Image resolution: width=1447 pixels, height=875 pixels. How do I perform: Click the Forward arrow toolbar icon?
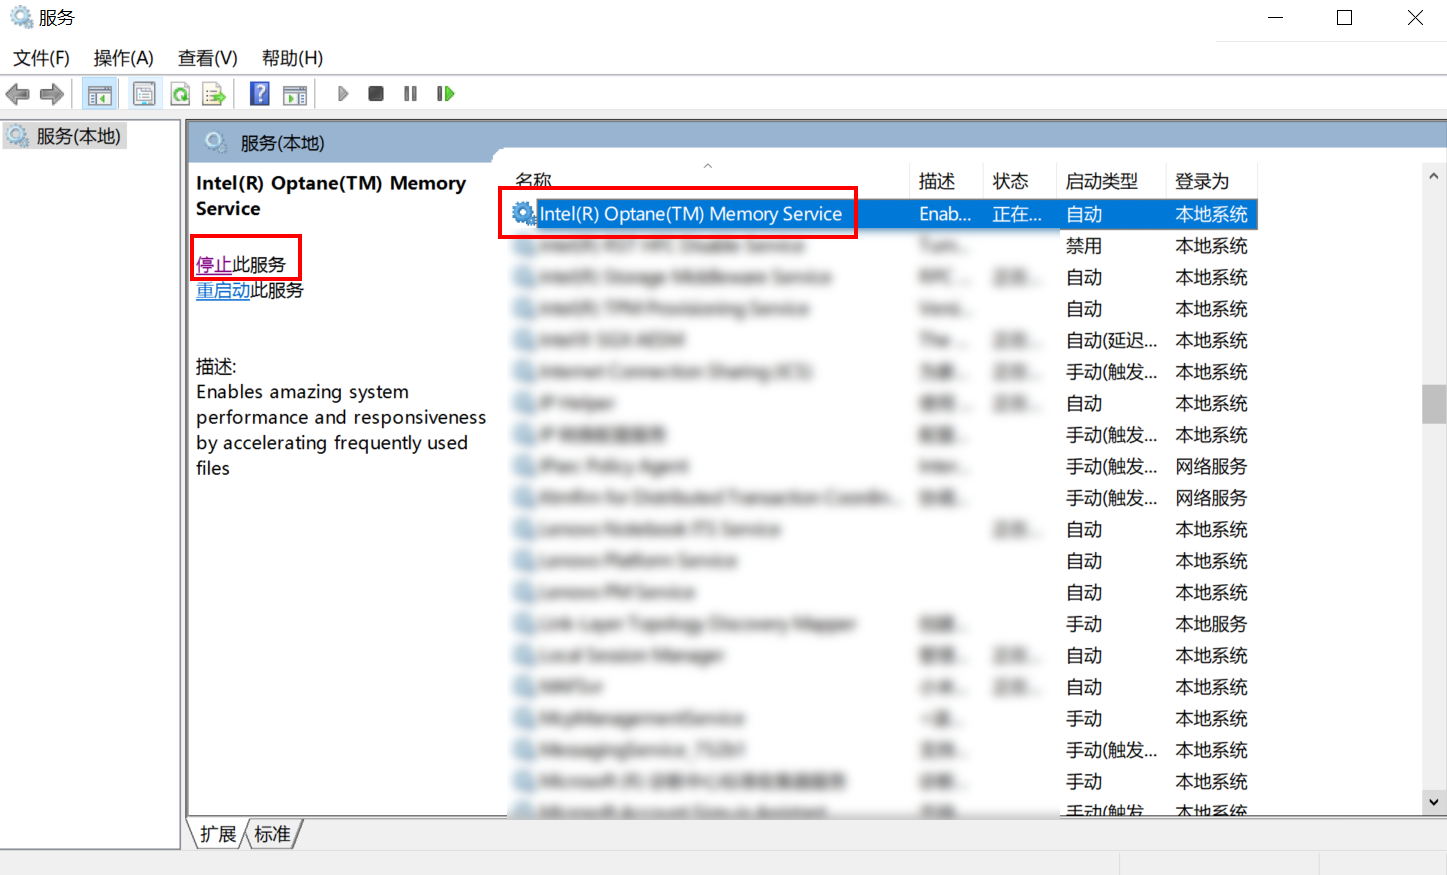(x=52, y=94)
